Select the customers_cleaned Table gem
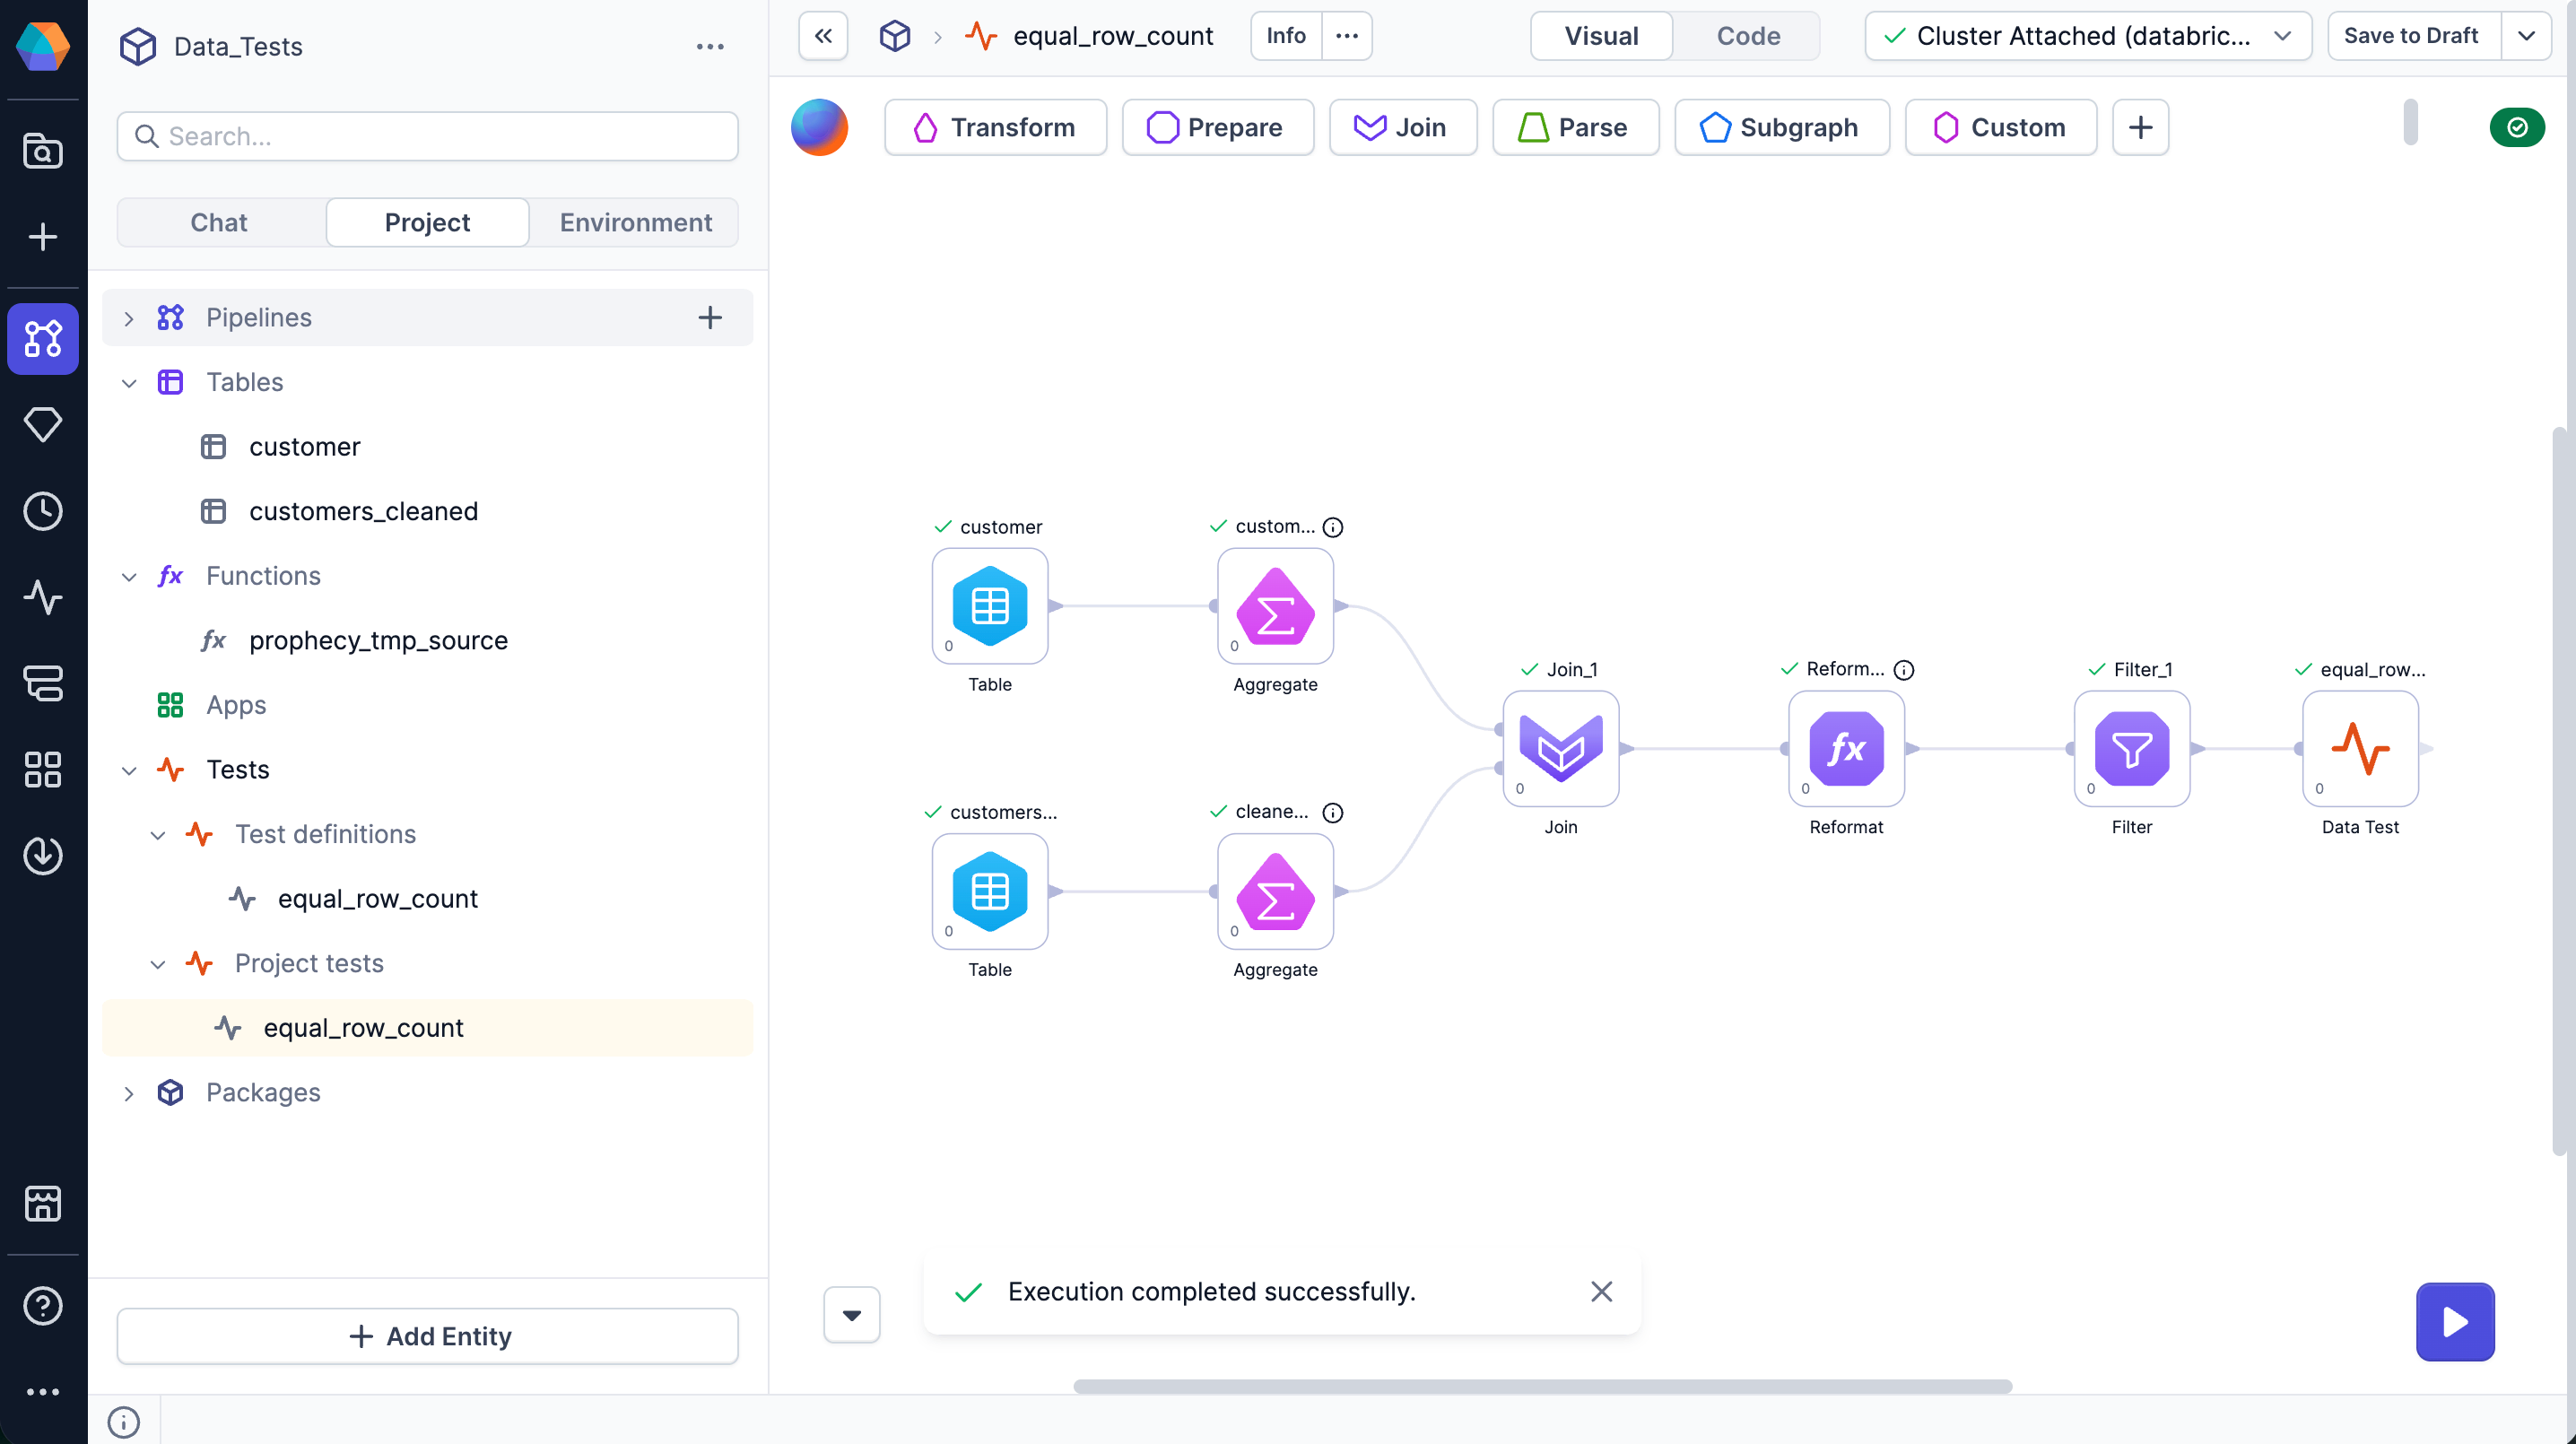Screen dimensions: 2576x1444 [x=989, y=891]
